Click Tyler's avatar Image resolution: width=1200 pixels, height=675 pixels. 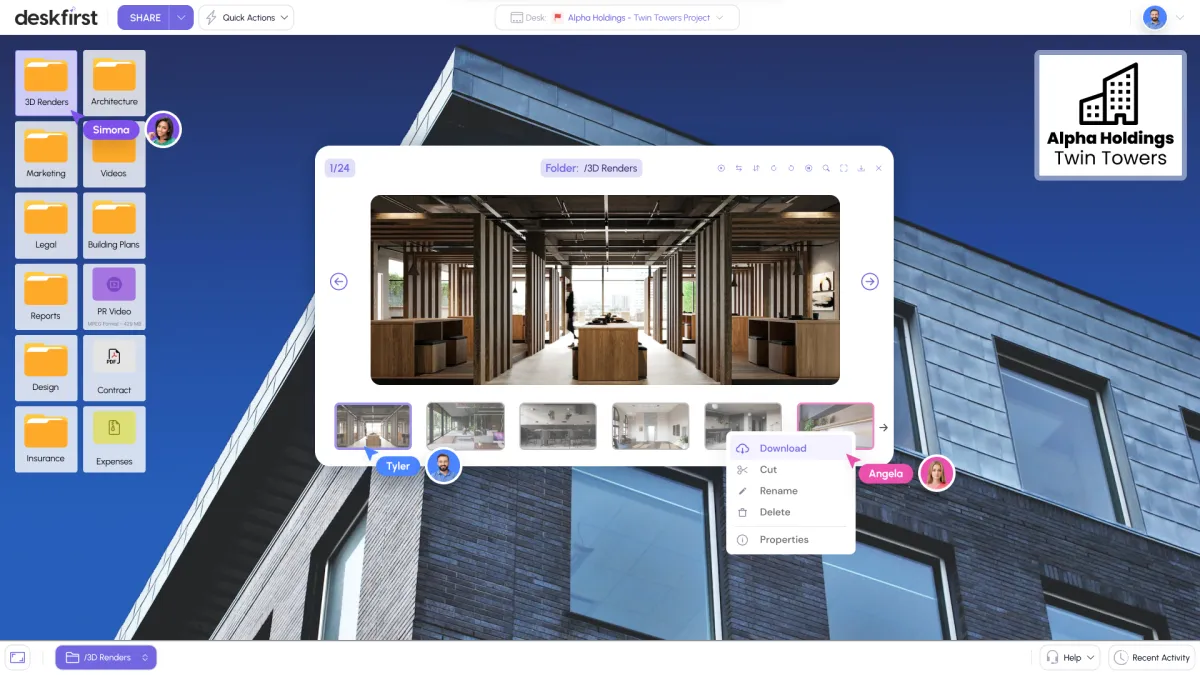tap(443, 466)
